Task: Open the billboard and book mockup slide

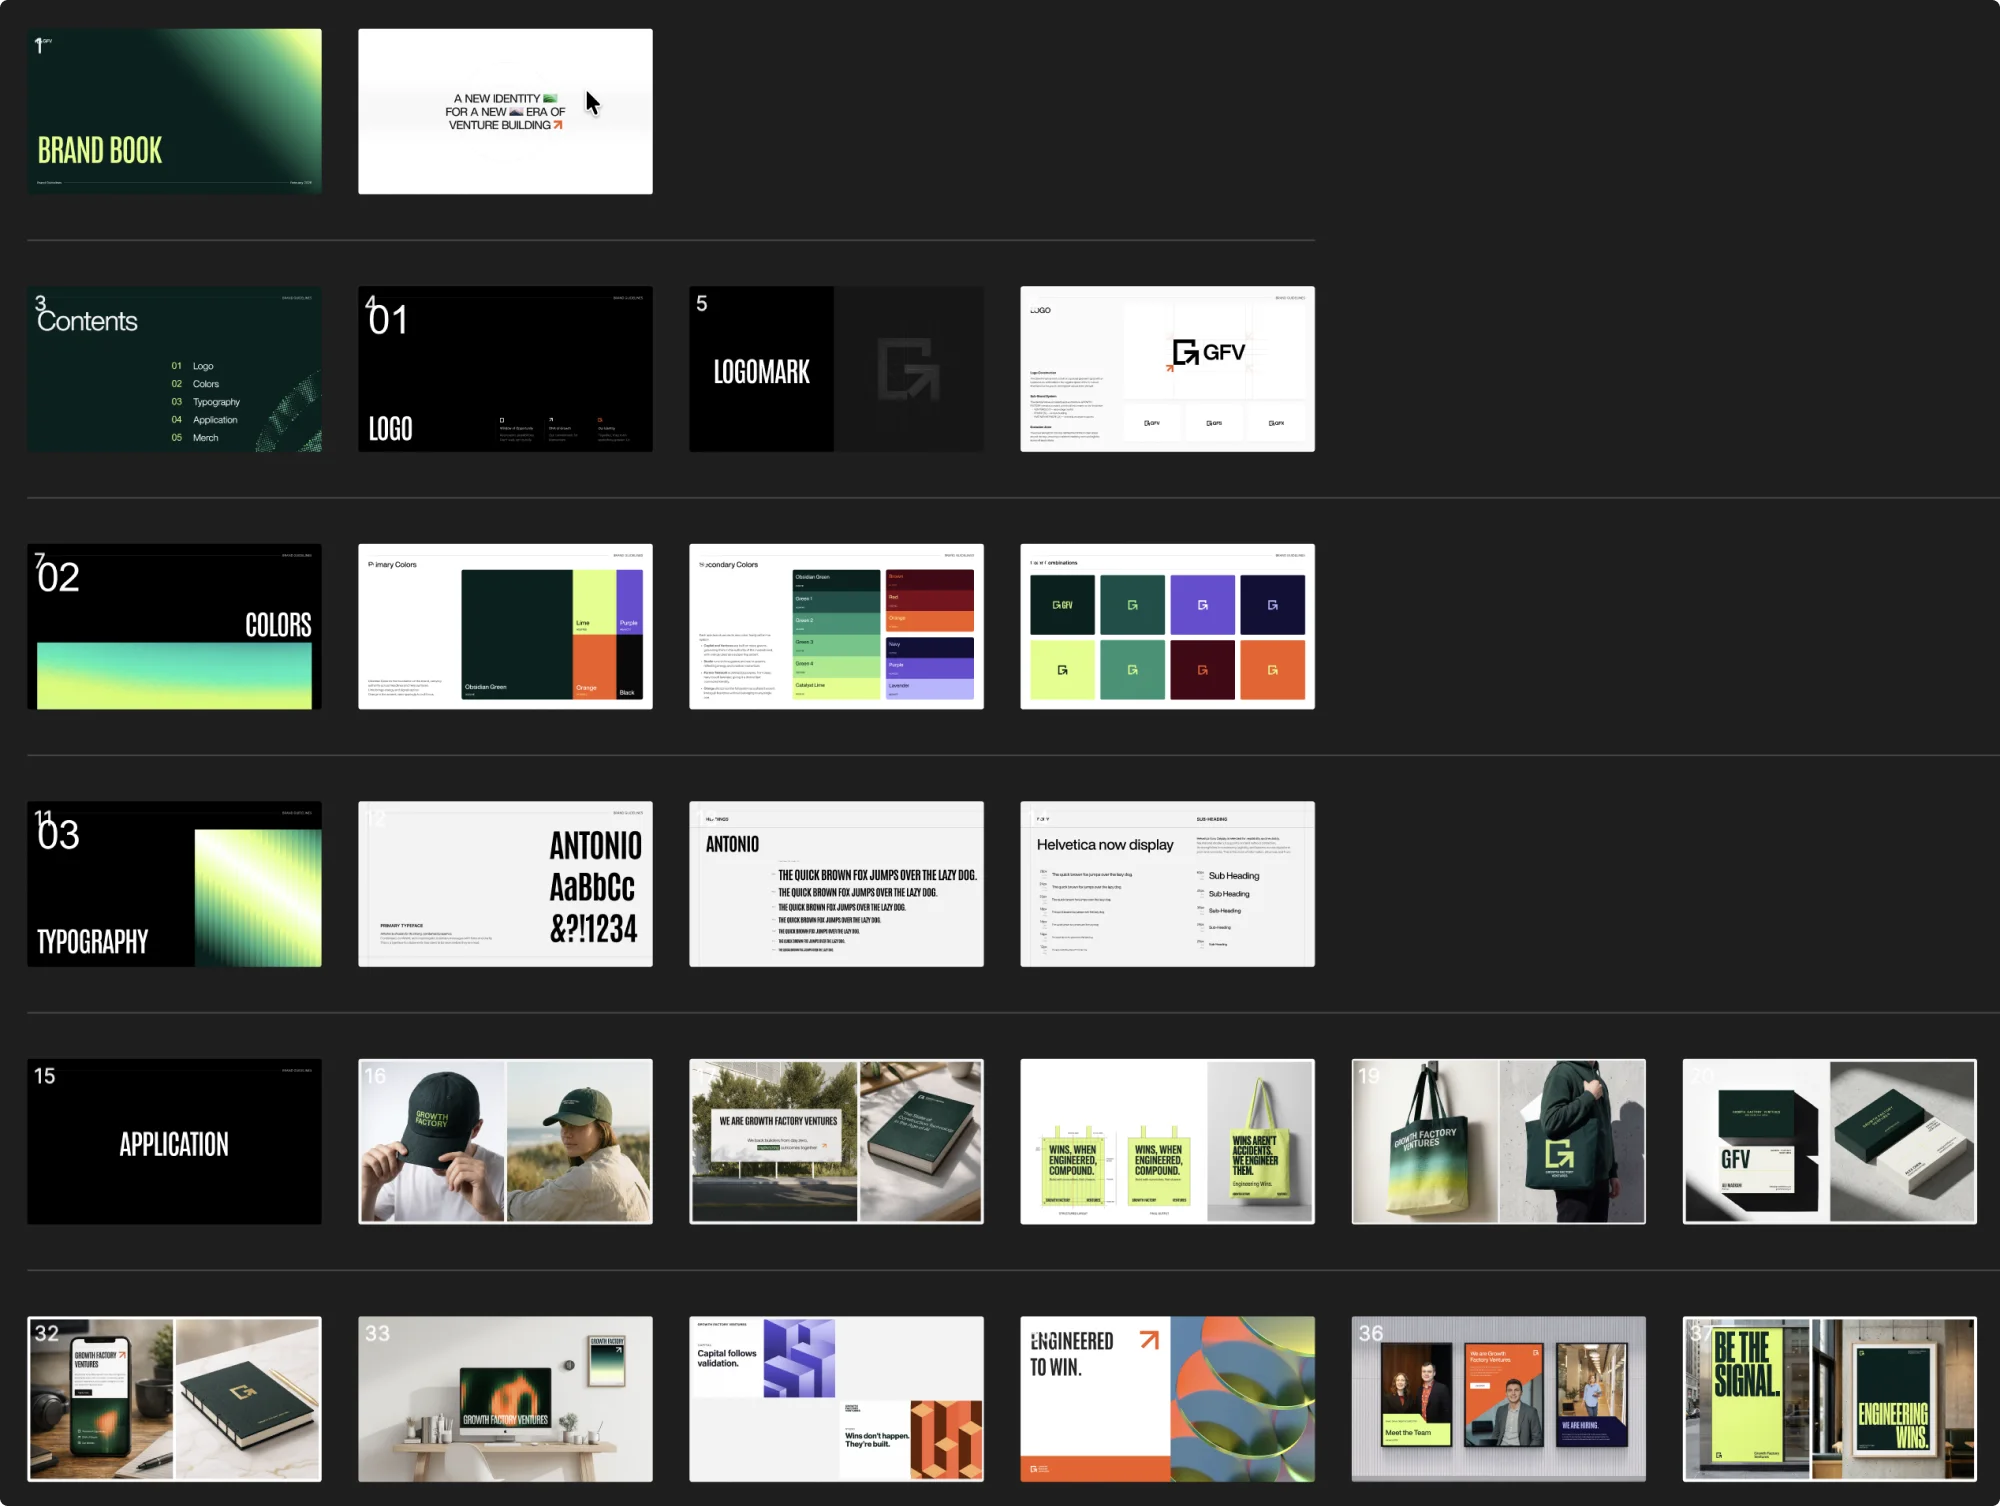Action: click(x=836, y=1142)
